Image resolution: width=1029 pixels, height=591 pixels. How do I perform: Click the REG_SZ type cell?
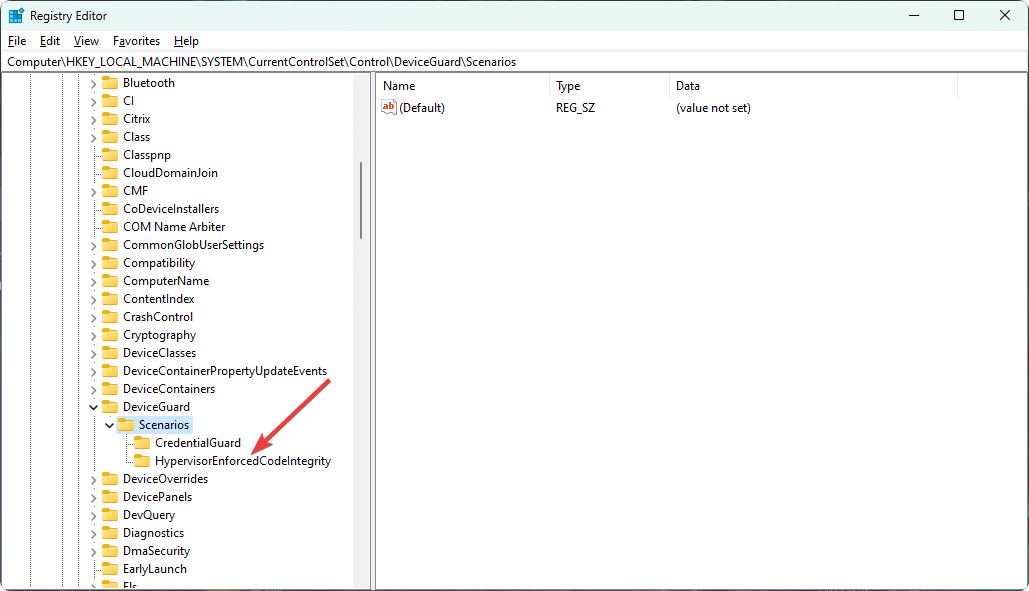click(576, 108)
